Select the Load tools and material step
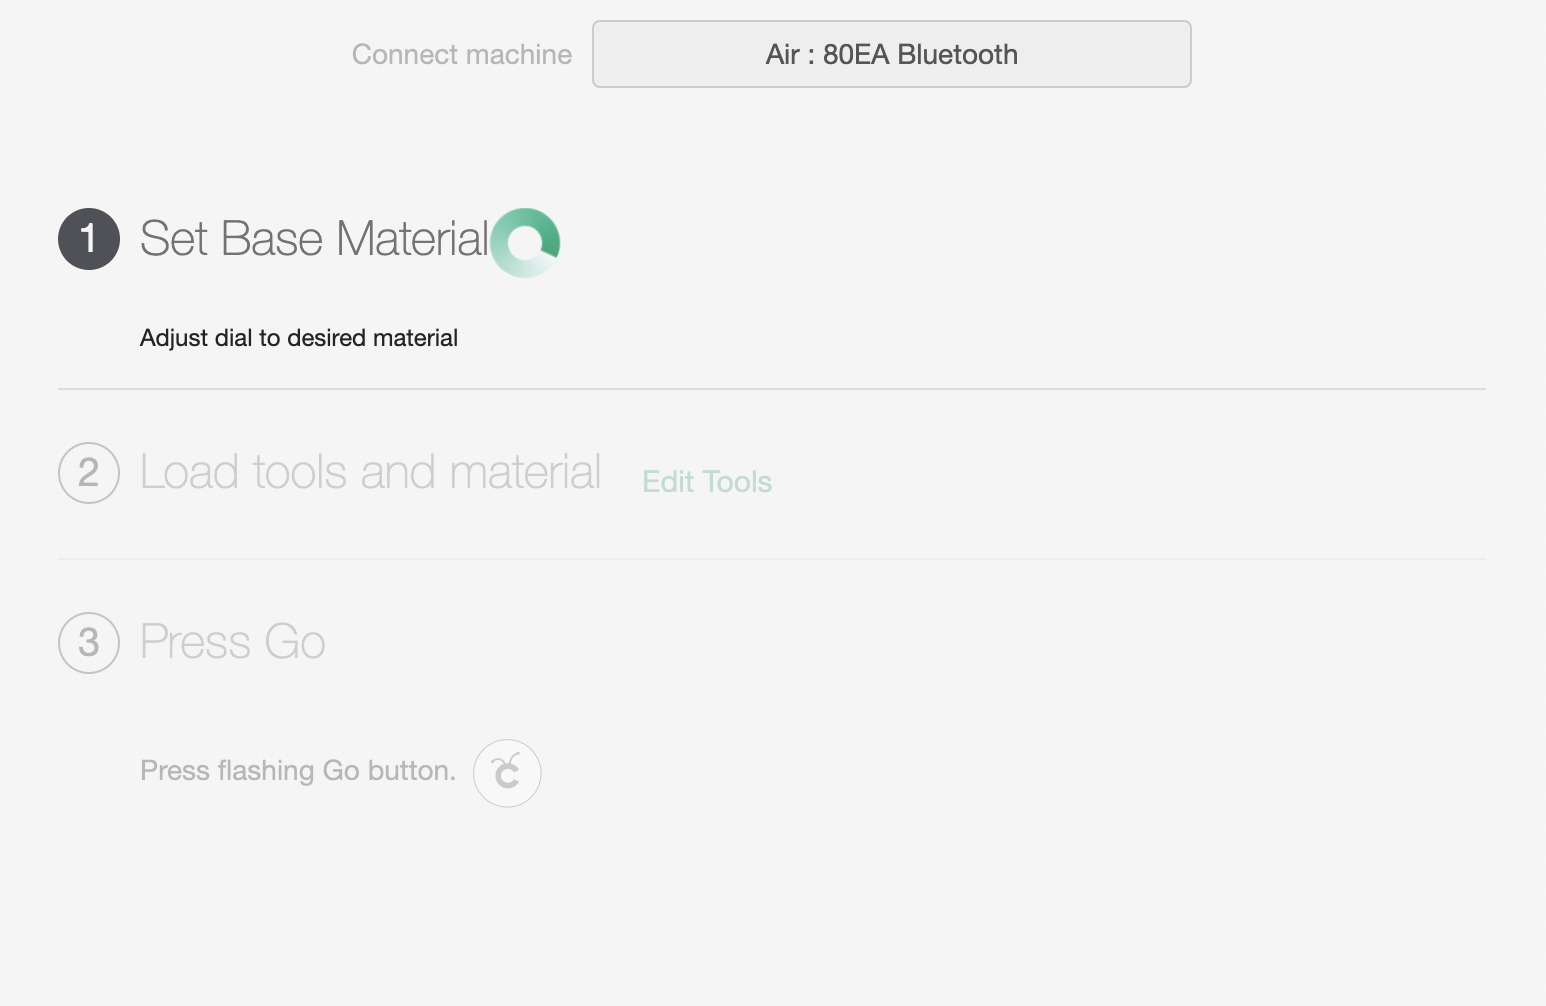 click(x=370, y=472)
